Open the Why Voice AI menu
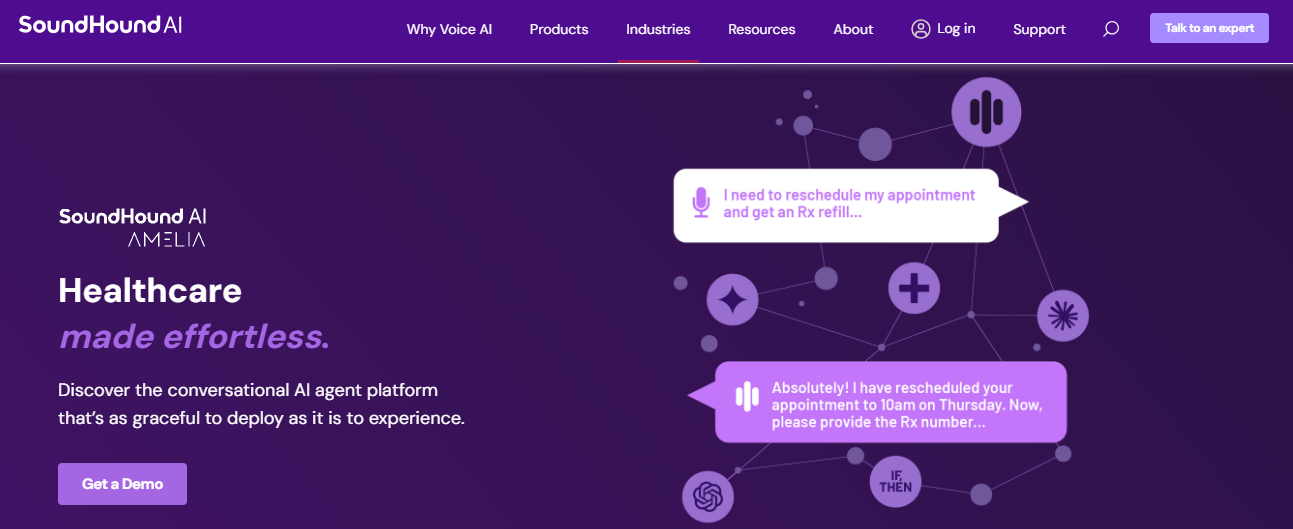Image resolution: width=1293 pixels, height=529 pixels. pos(449,29)
